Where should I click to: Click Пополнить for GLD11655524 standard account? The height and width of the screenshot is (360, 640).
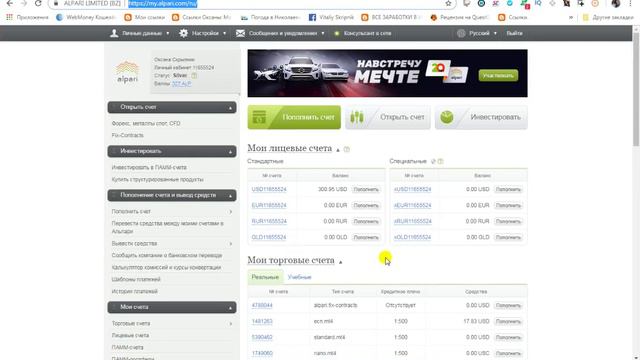(x=366, y=237)
